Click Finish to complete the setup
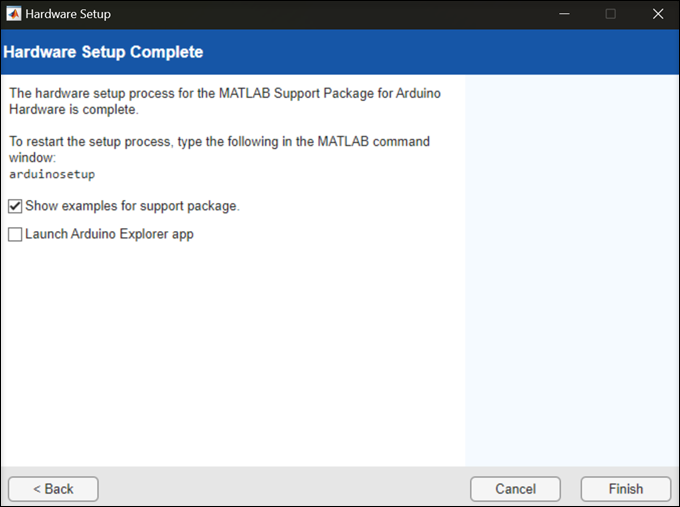 626,489
